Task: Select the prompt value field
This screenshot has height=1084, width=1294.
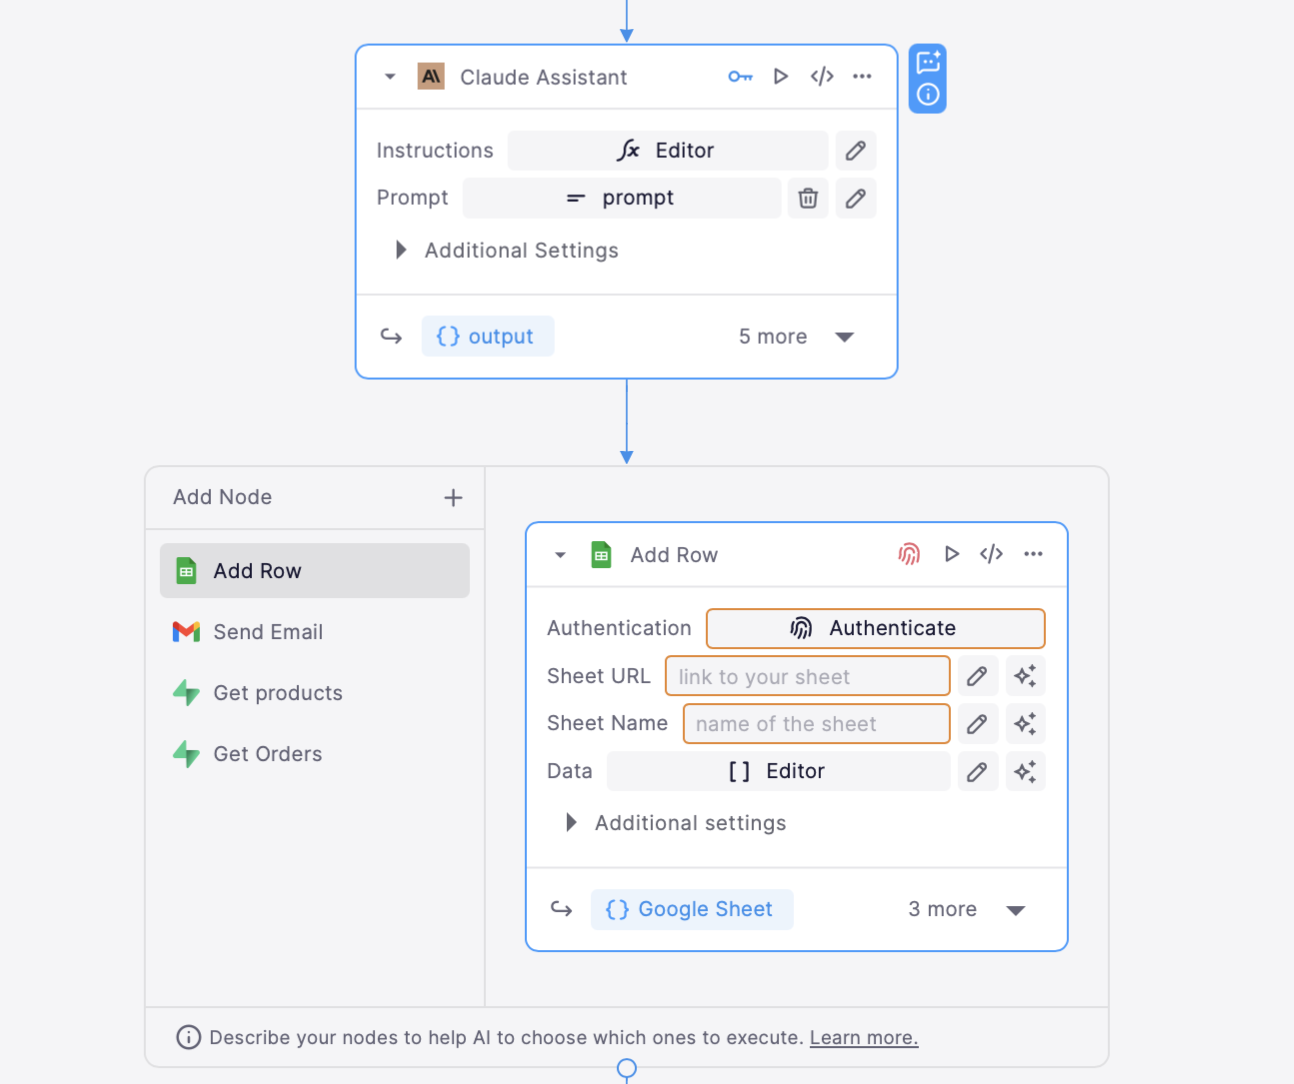Action: (x=622, y=198)
